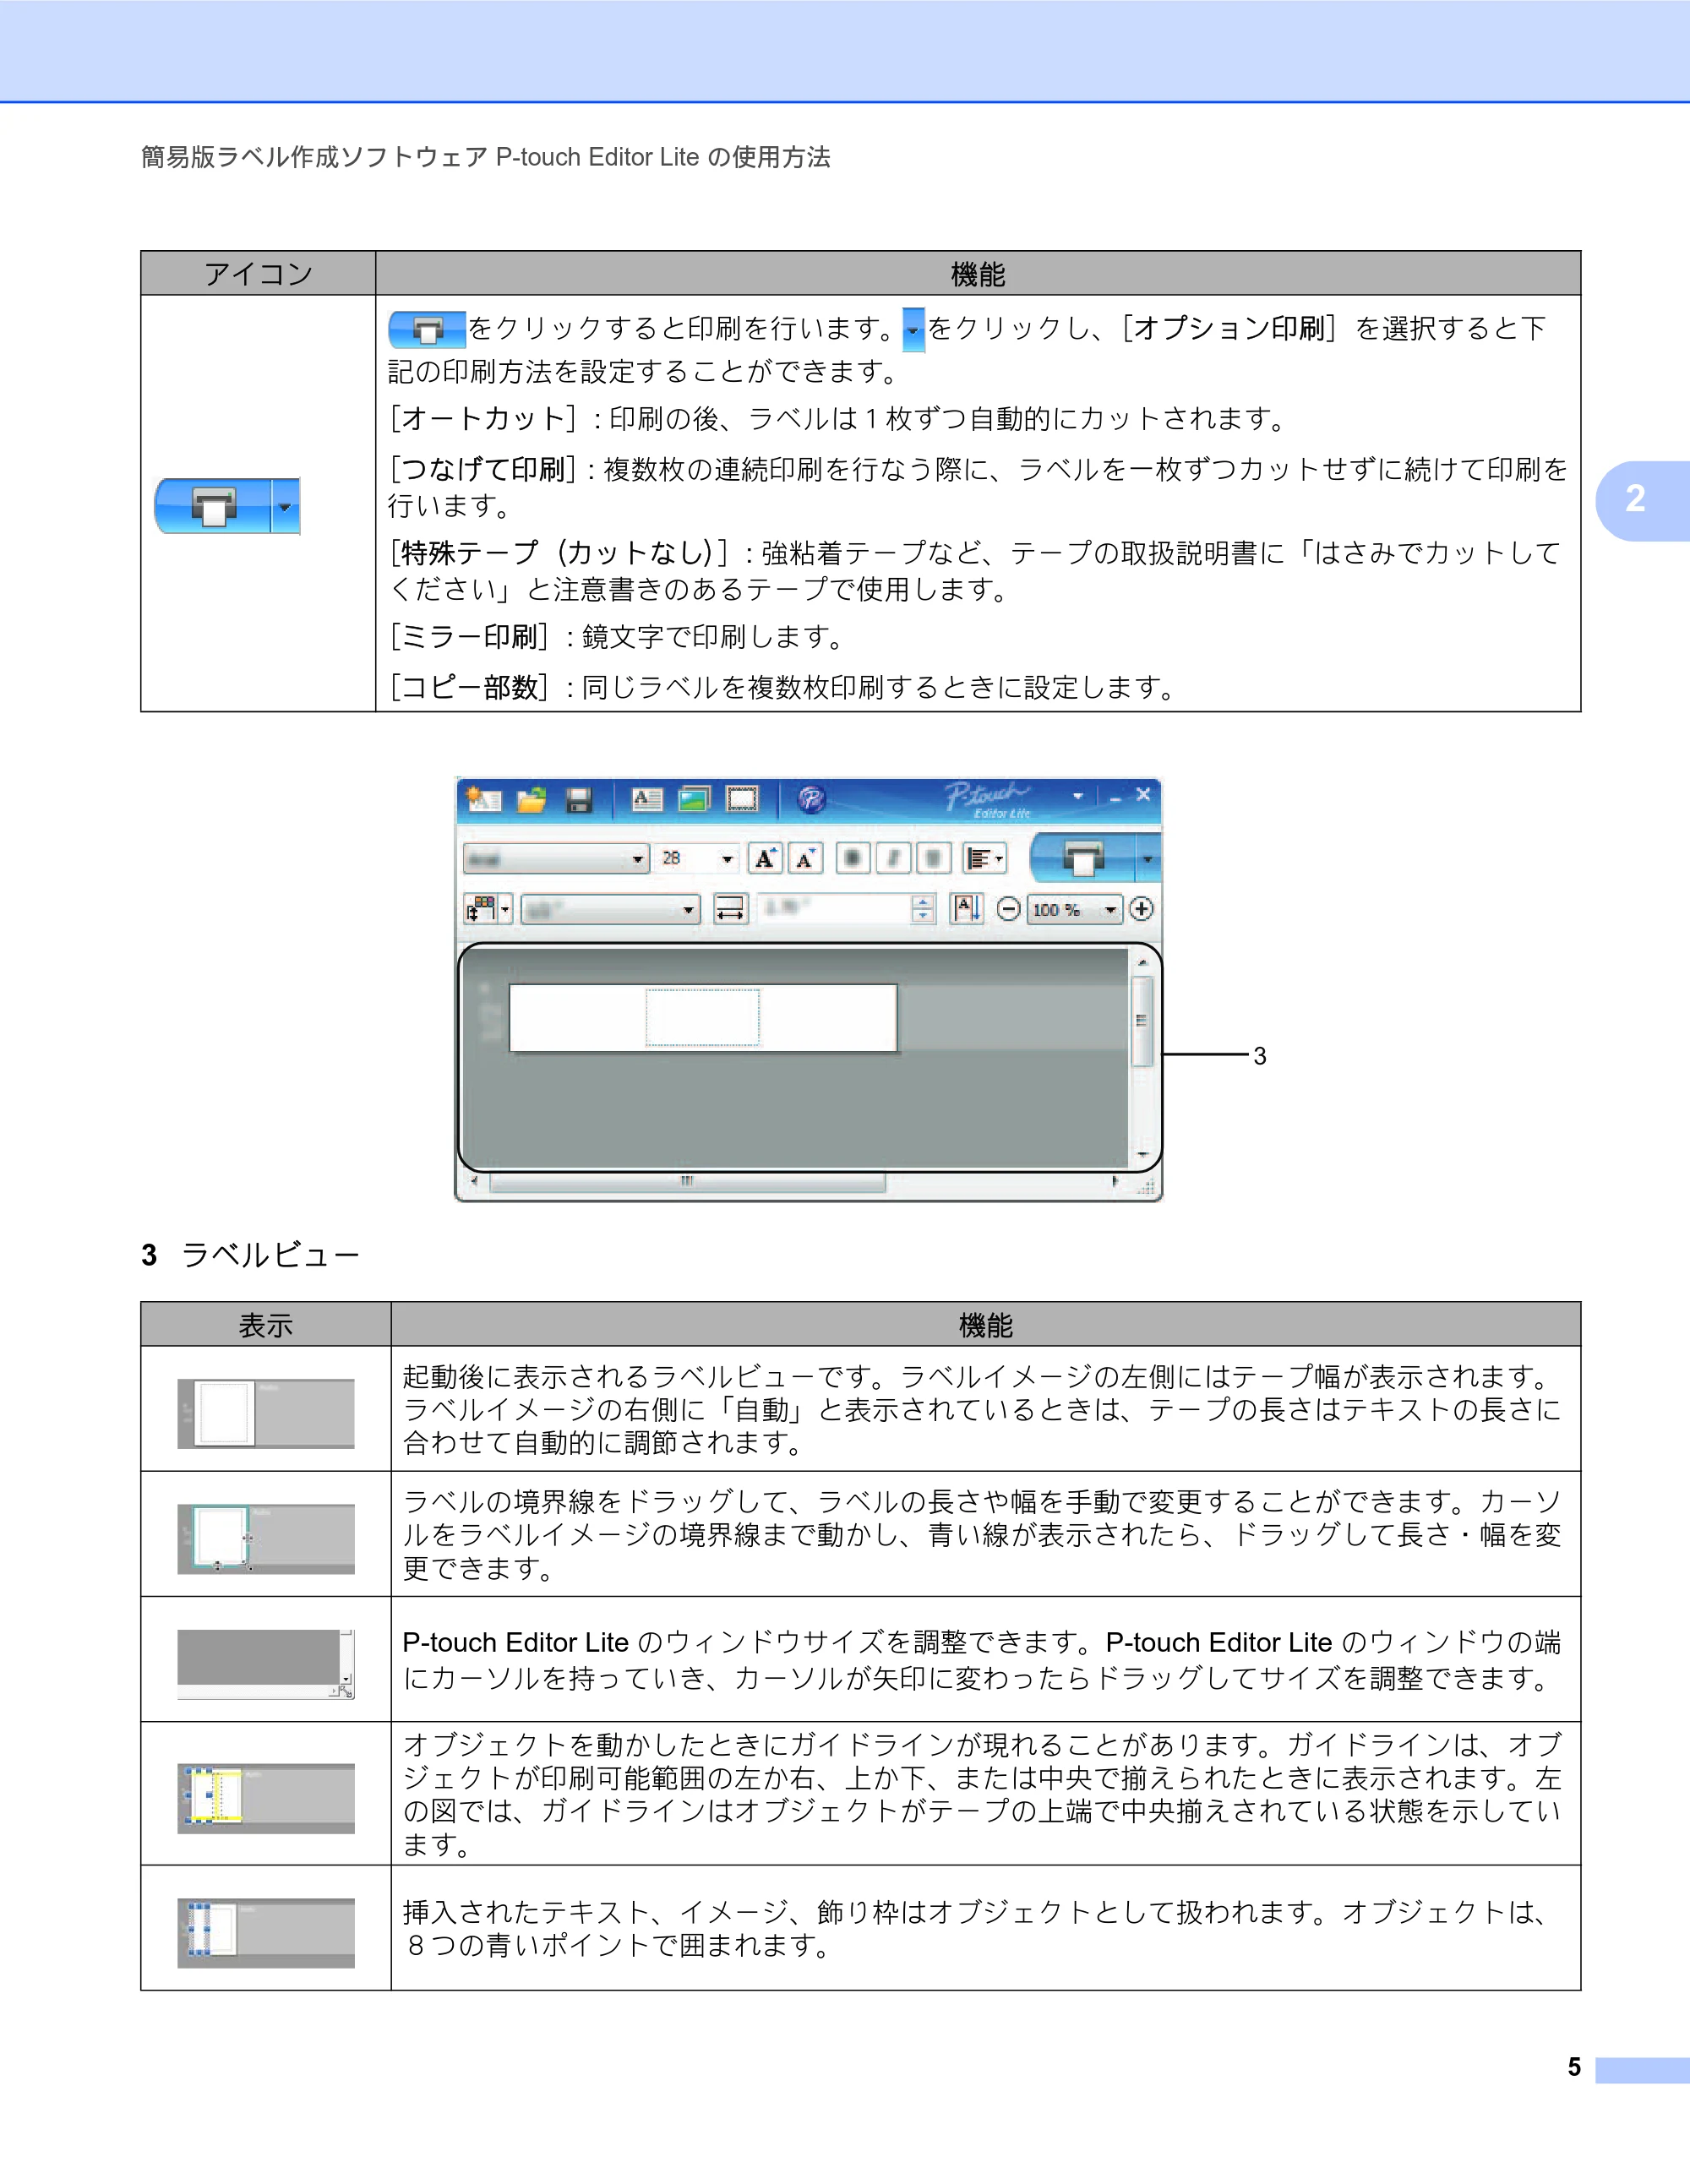Click the horizontal scrollbar thumb below the label view
The height and width of the screenshot is (2184, 1690).
pos(687,1182)
